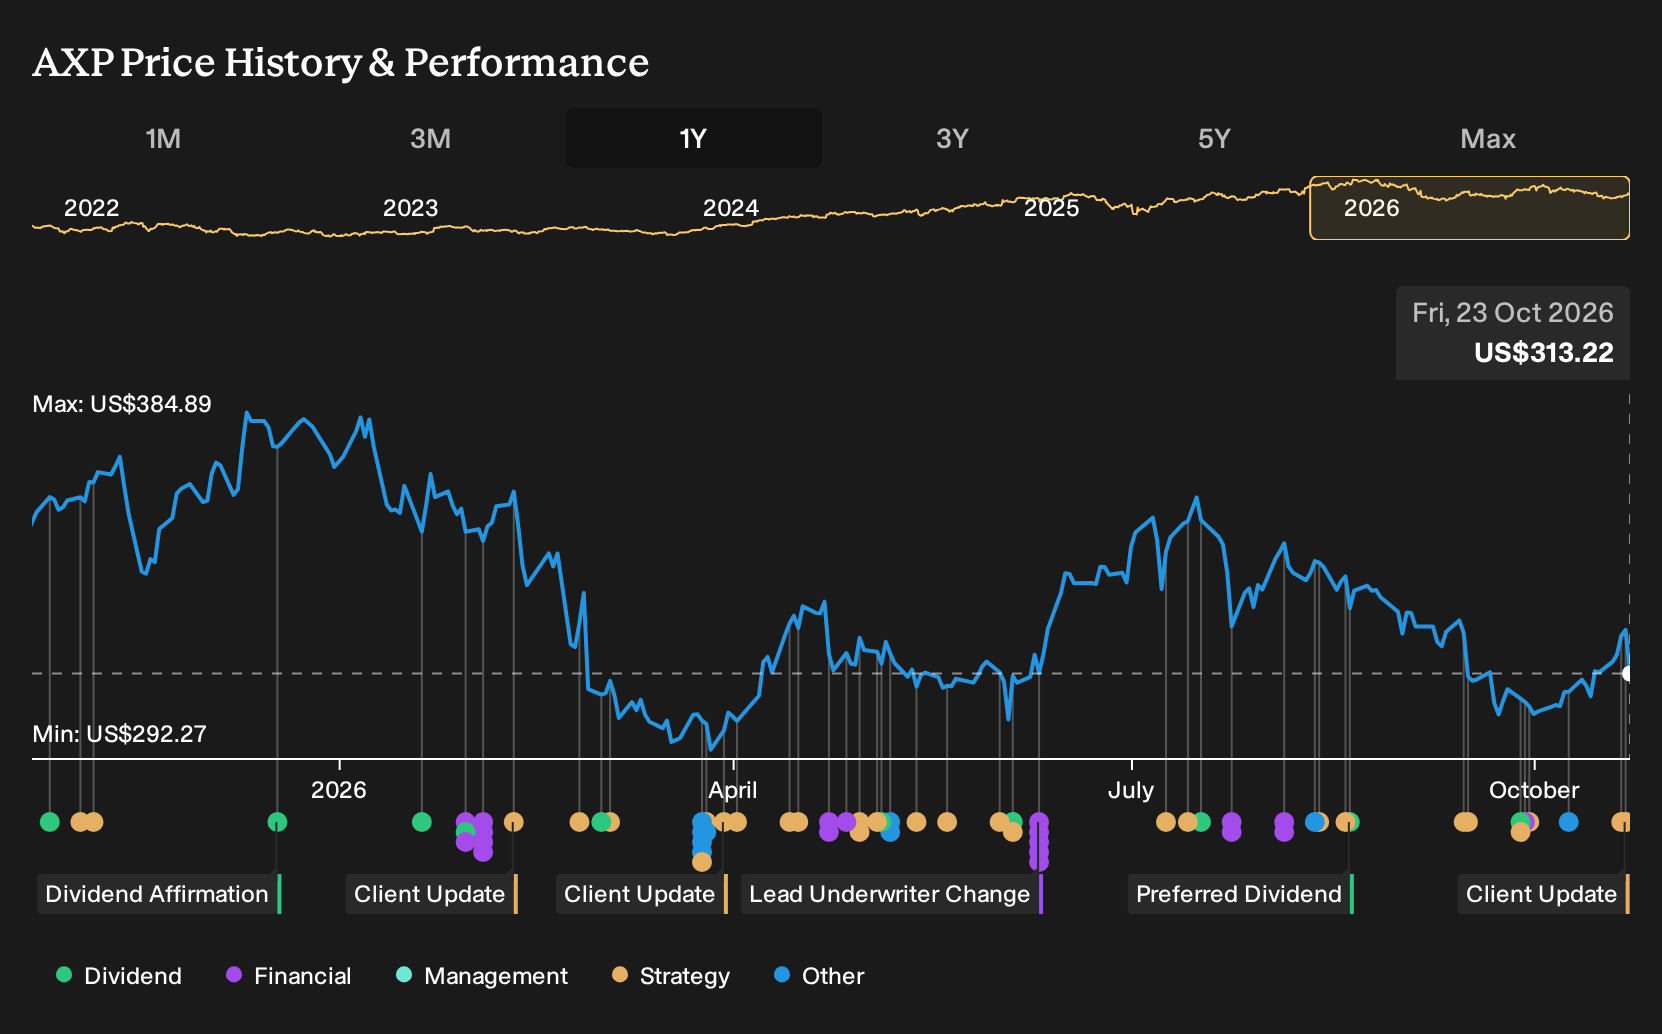Screen dimensions: 1662x1034
Task: Select the Max range tab
Action: (1488, 138)
